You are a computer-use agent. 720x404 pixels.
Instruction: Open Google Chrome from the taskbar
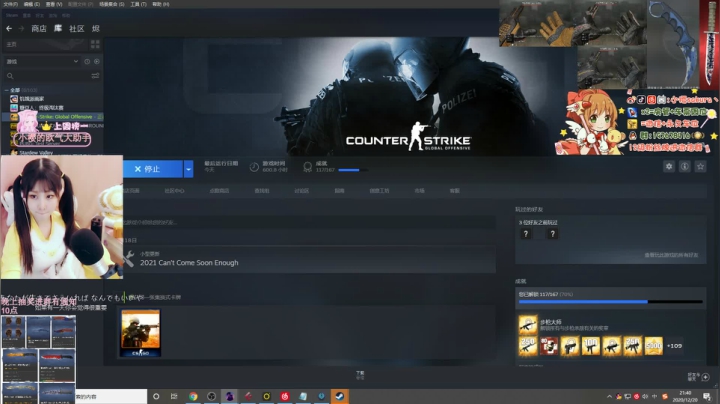click(193, 396)
